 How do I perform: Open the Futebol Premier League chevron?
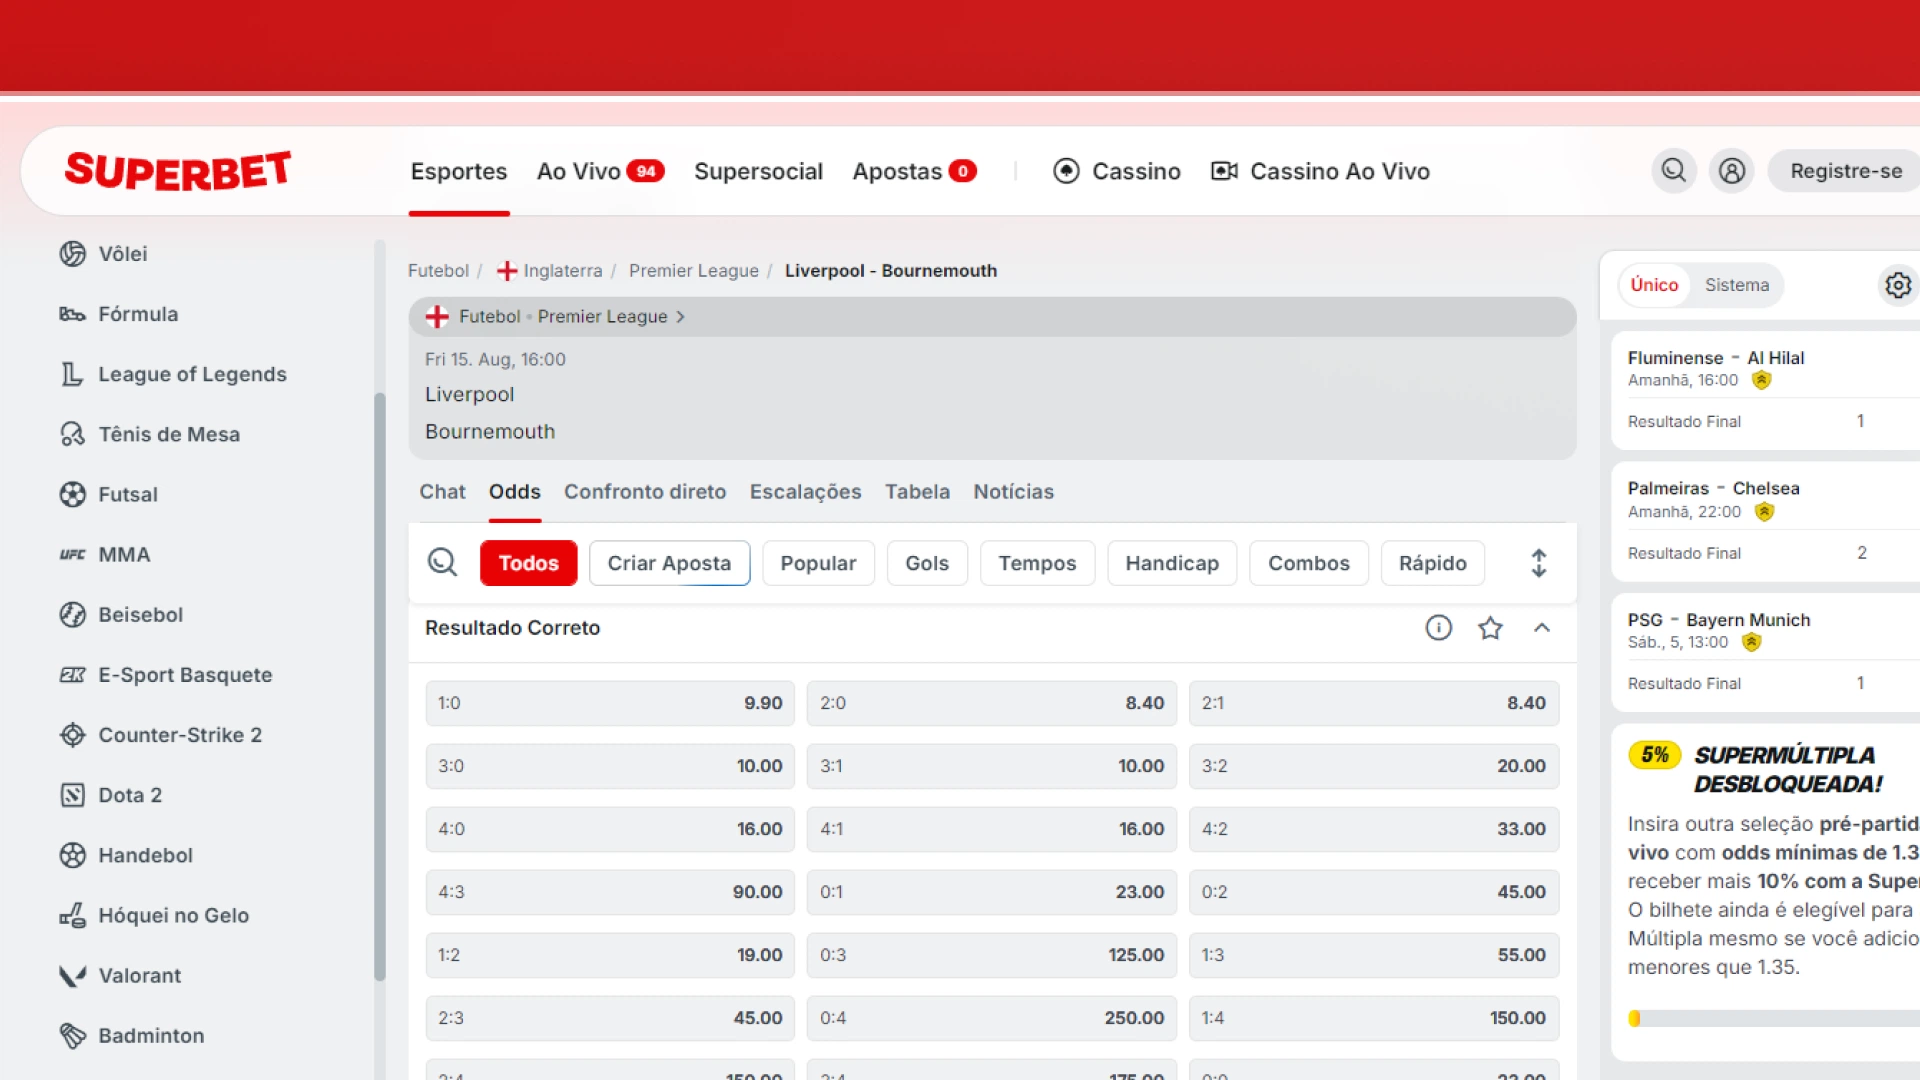[x=680, y=317]
